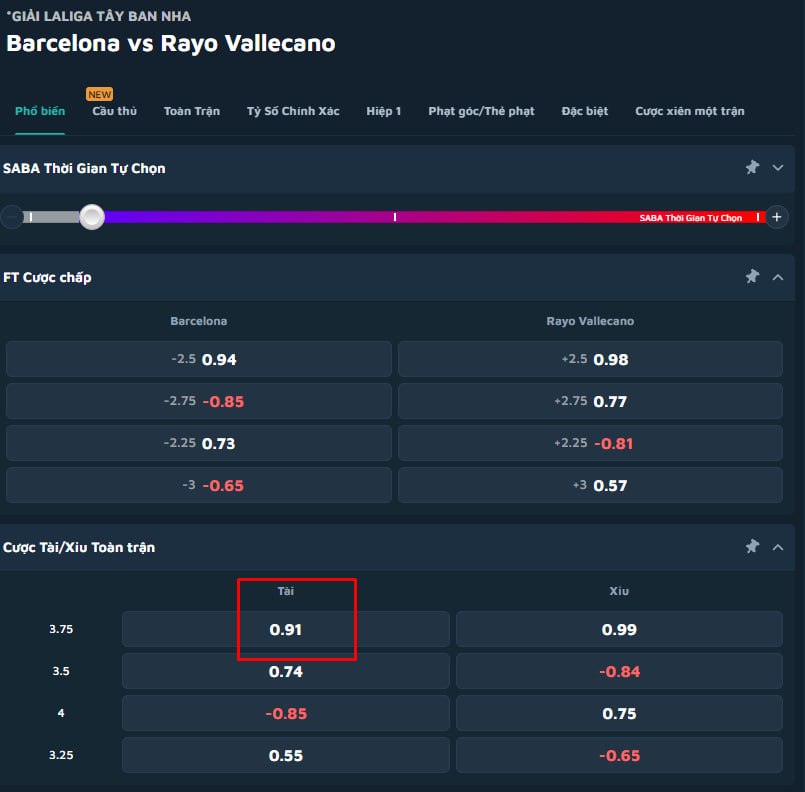Image resolution: width=805 pixels, height=792 pixels.
Task: Collapse the Cược Tài/Xỉu Toàn trận panel
Action: pyautogui.click(x=778, y=547)
